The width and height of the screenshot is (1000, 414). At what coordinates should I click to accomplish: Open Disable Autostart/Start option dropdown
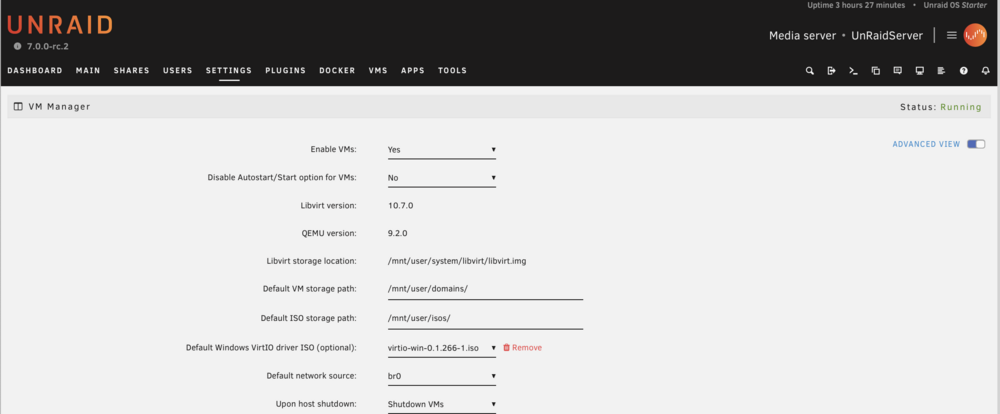pos(441,178)
